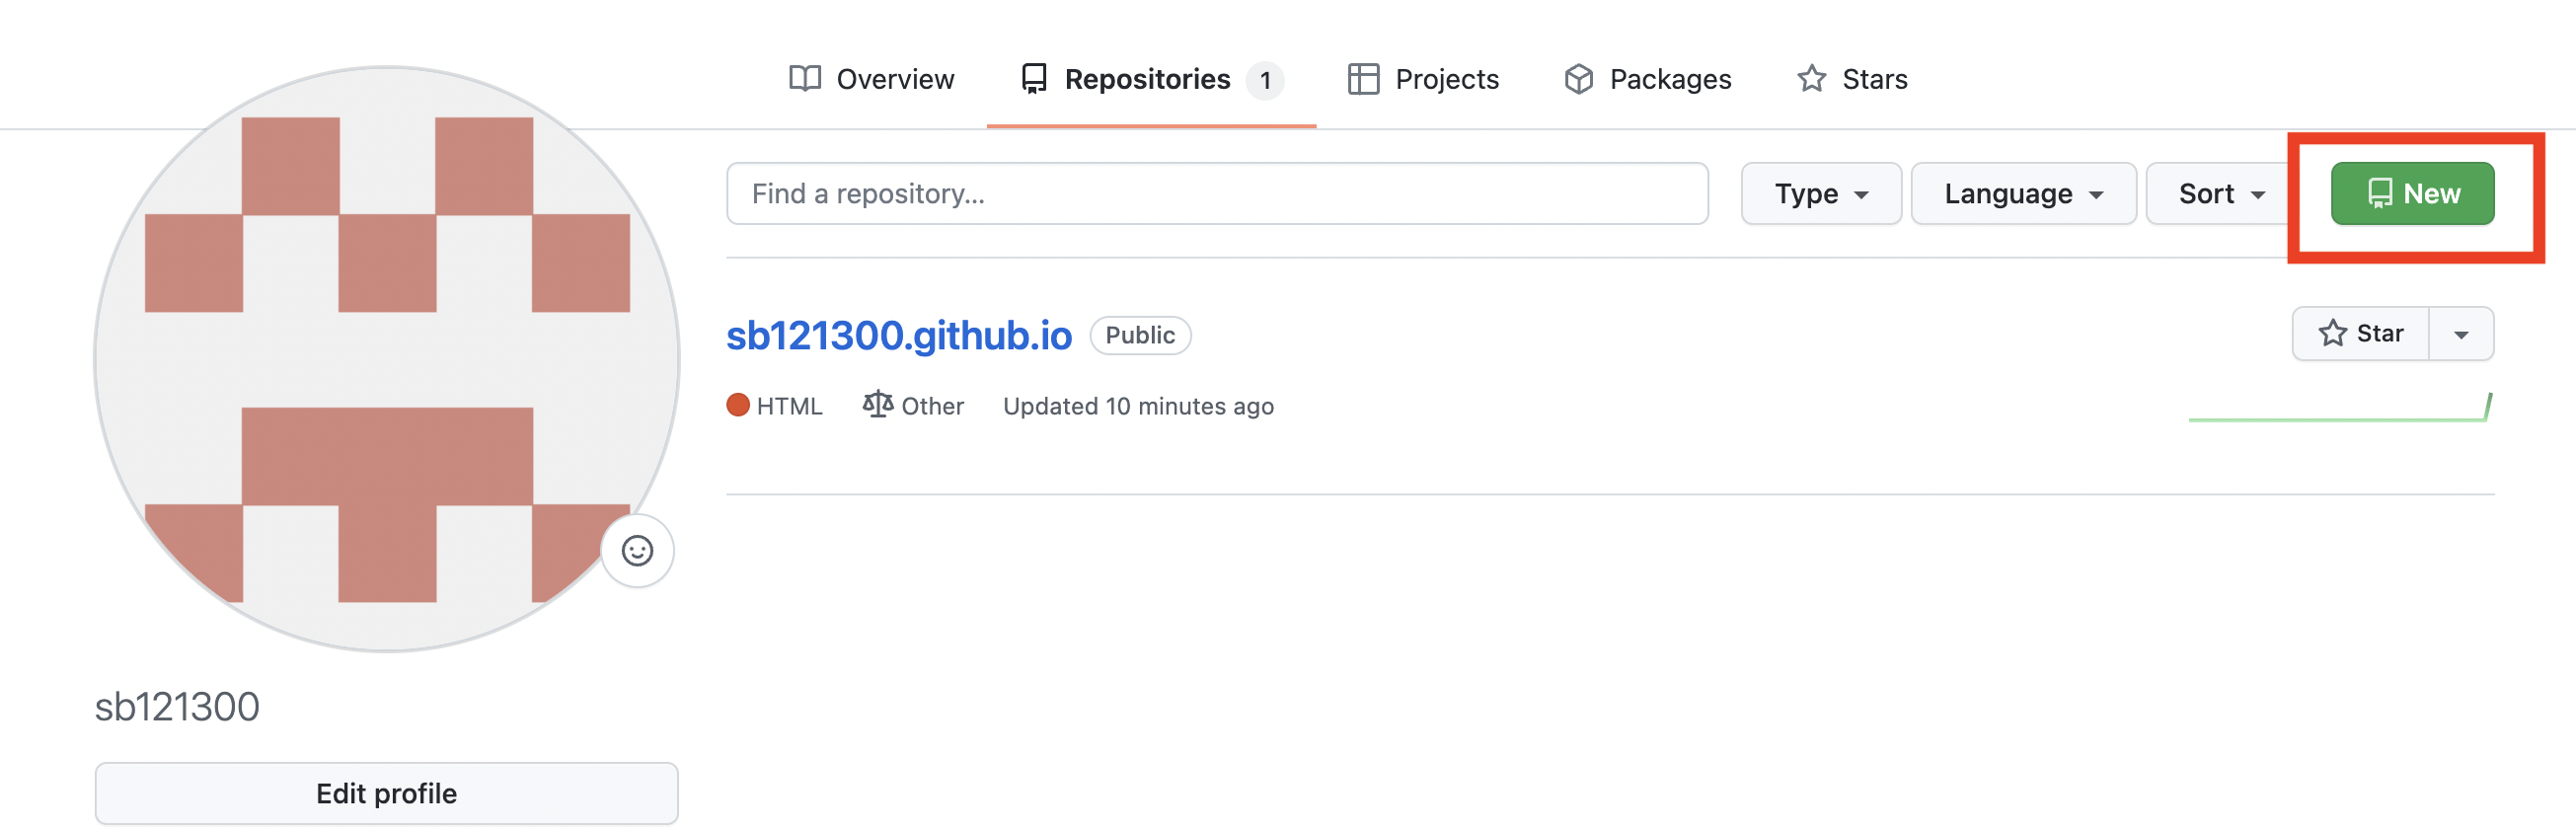Click the sb121300 username text
This screenshot has height=829, width=2576.
pos(177,708)
